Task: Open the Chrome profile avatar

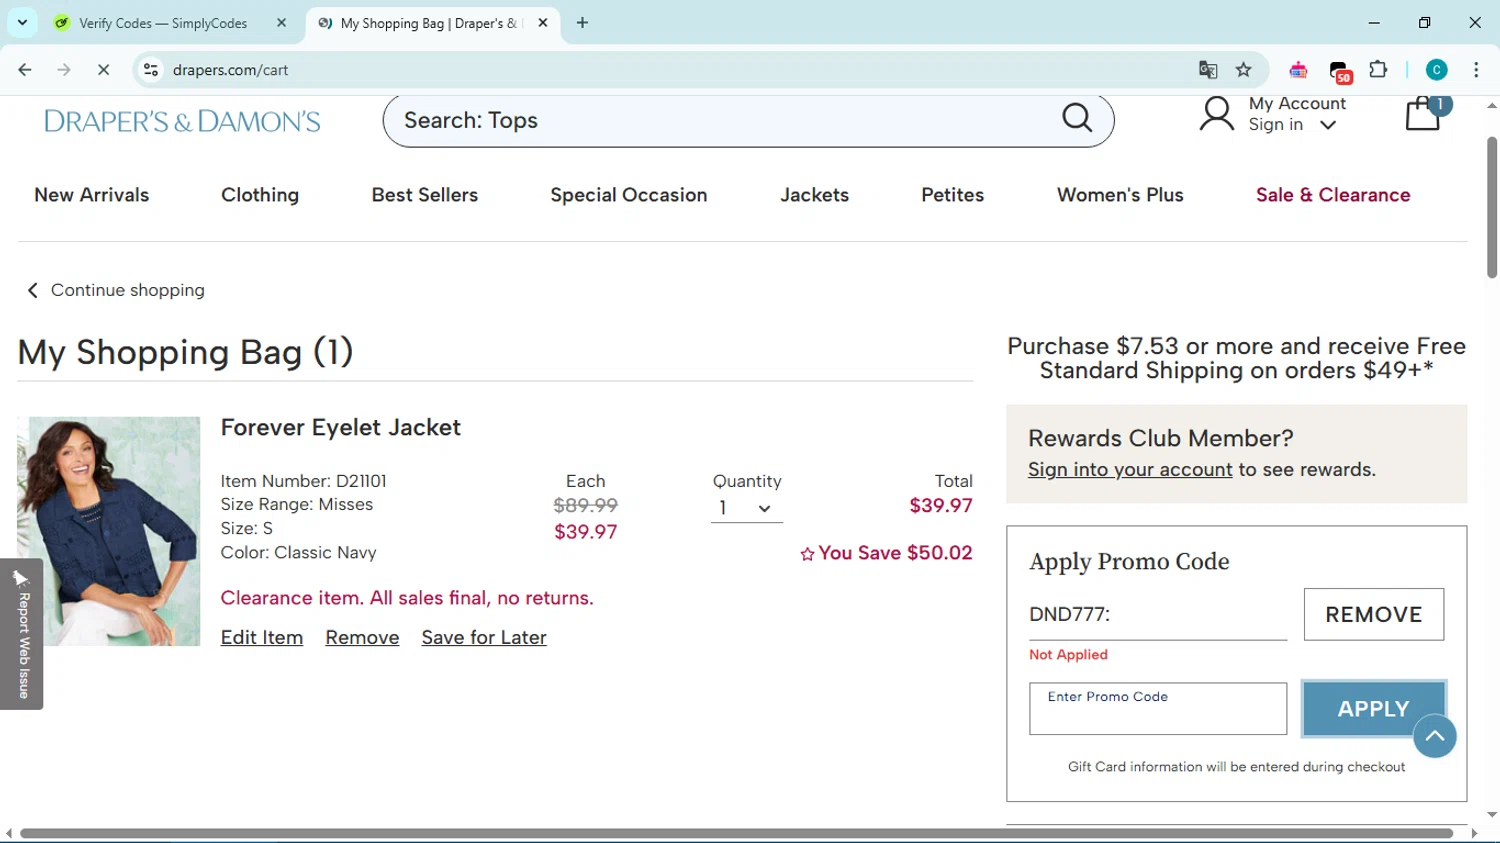Action: (x=1437, y=70)
